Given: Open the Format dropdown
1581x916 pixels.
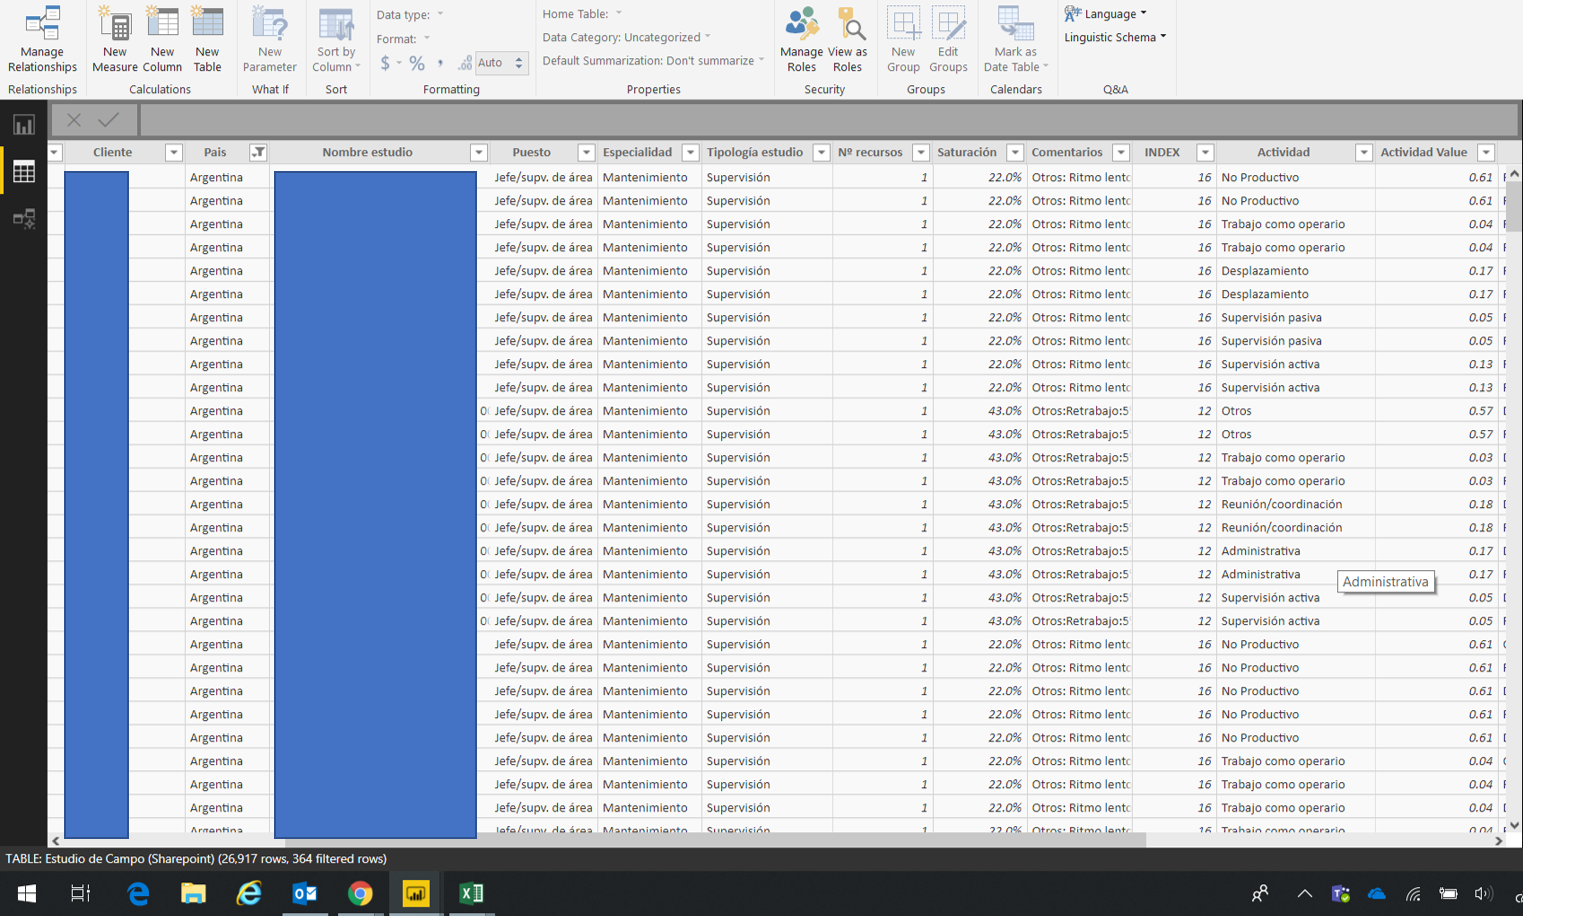Looking at the screenshot, I should [403, 39].
